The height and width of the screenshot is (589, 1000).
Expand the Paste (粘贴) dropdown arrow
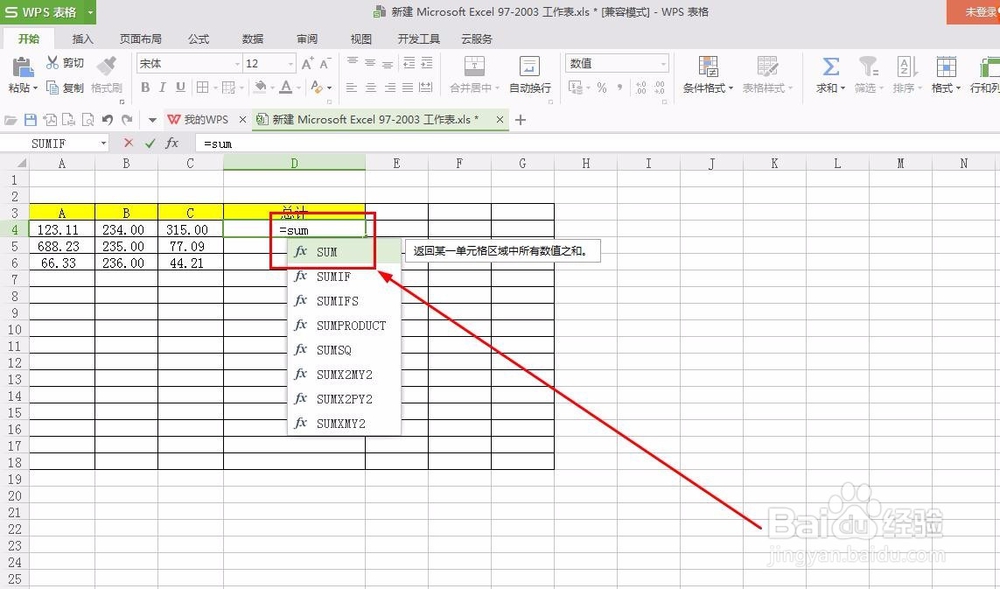pos(35,88)
